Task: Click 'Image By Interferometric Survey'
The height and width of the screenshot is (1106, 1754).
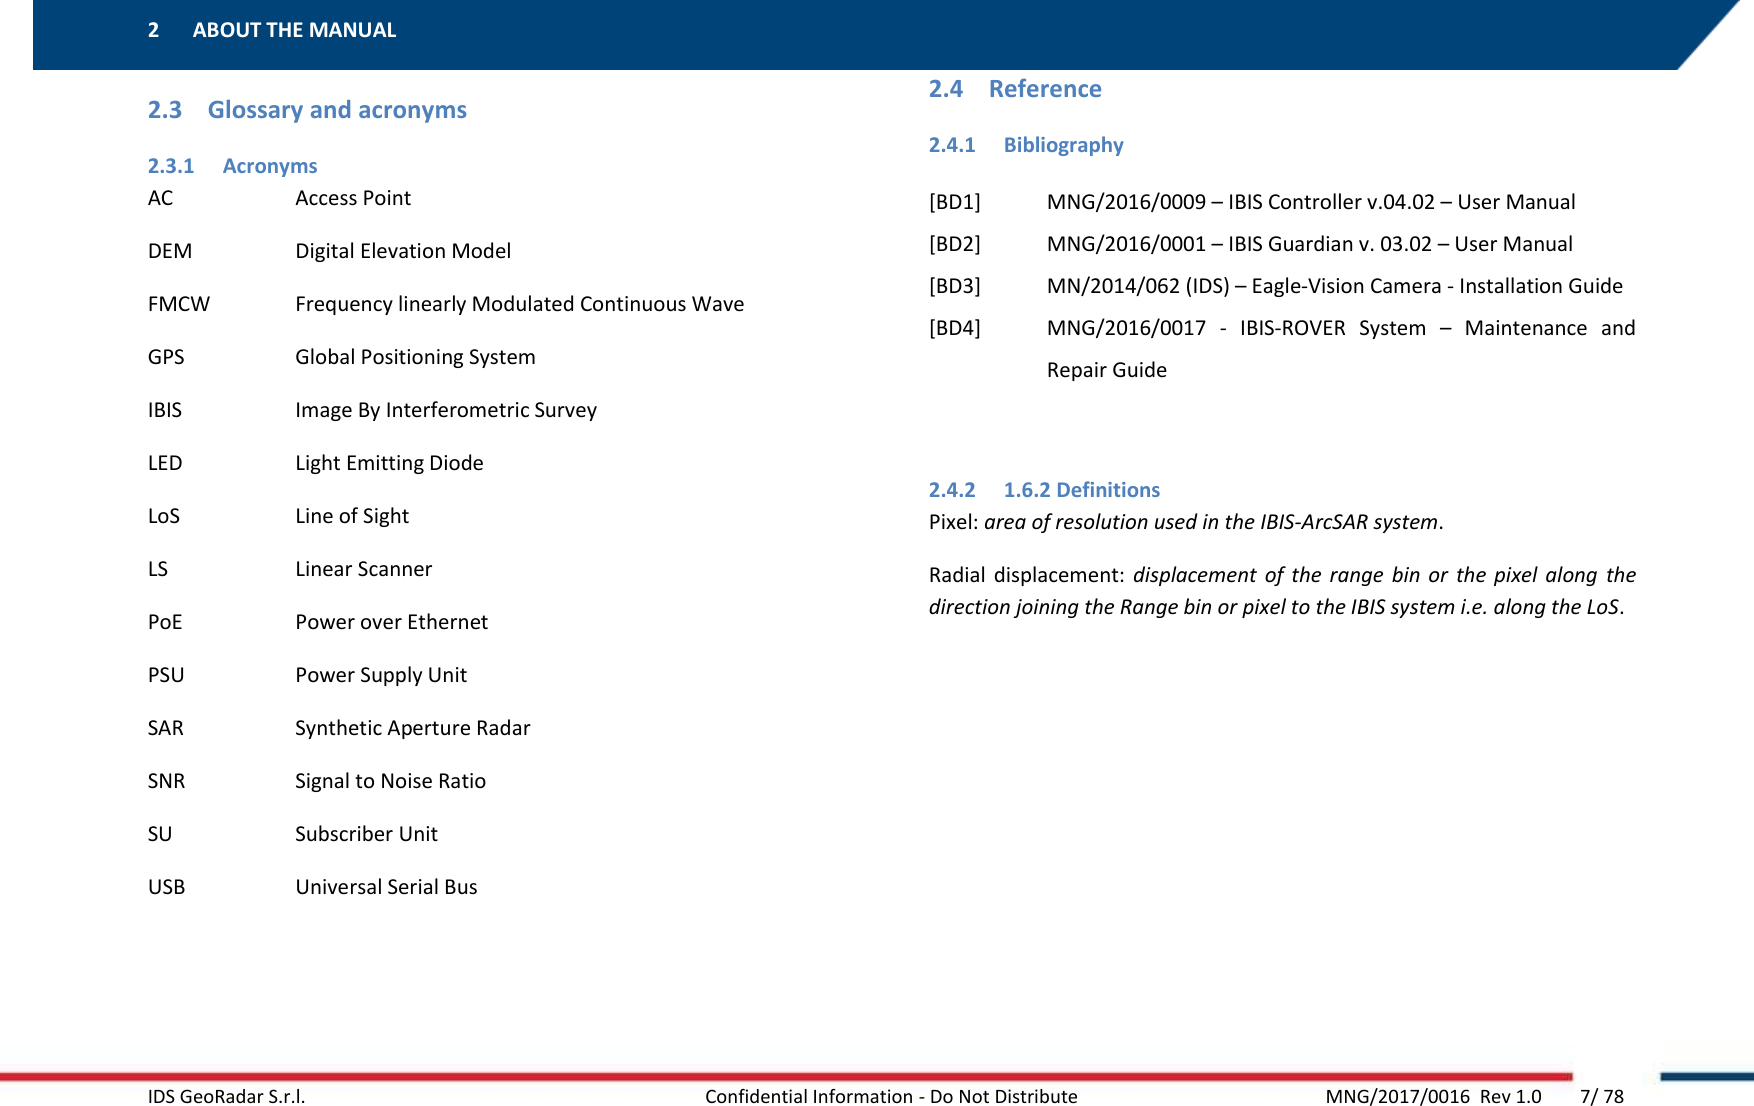Action: coord(446,410)
